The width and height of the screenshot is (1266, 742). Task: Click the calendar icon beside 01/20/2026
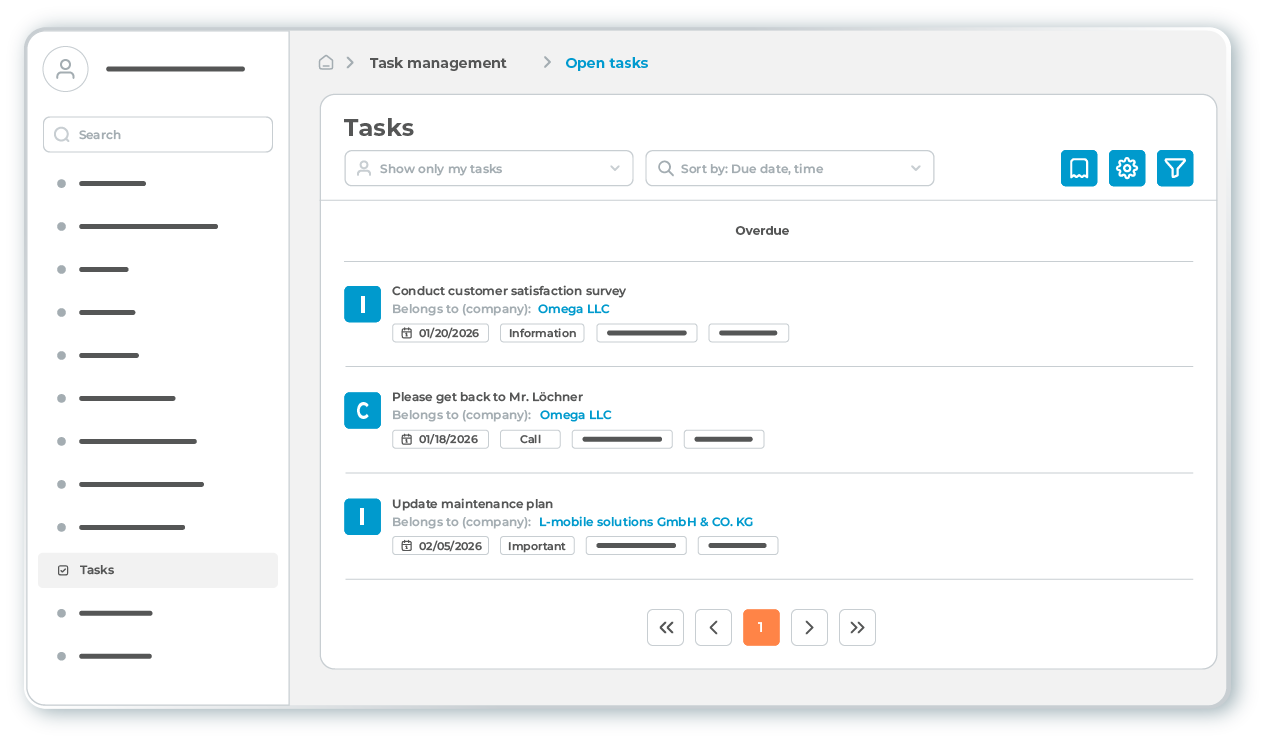tap(407, 333)
